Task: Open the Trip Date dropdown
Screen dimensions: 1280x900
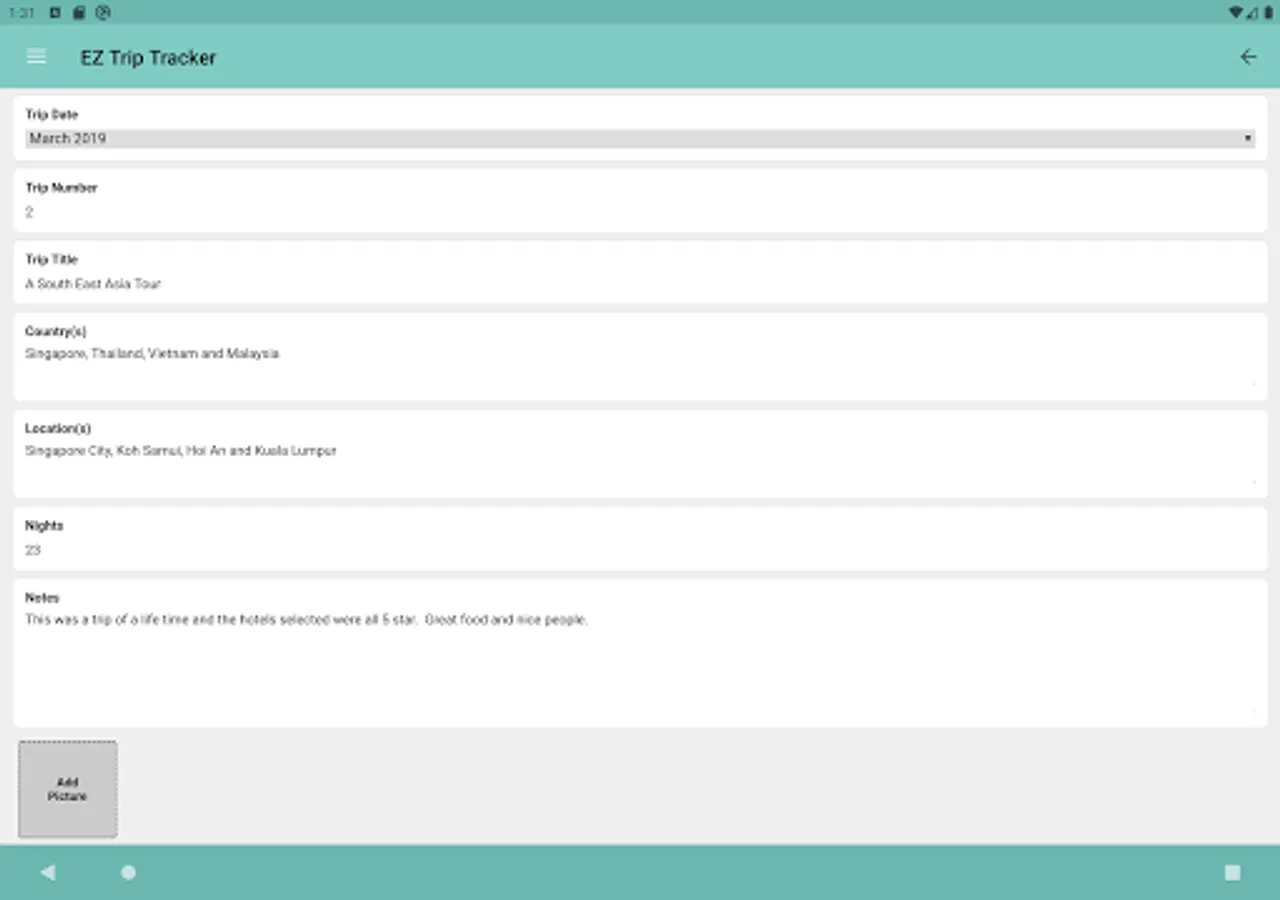Action: click(x=640, y=138)
